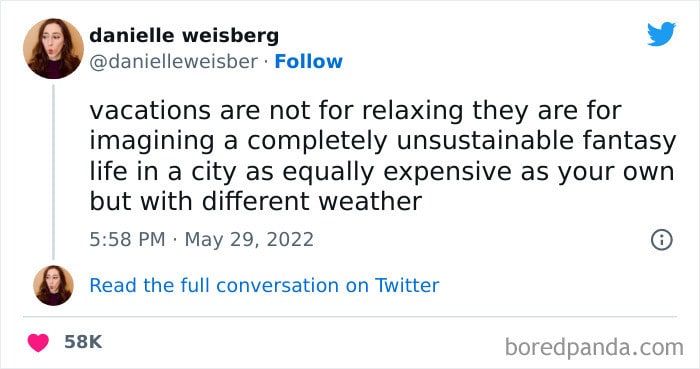700x369 pixels.
Task: Open the tweet info circle icon
Action: tap(662, 240)
